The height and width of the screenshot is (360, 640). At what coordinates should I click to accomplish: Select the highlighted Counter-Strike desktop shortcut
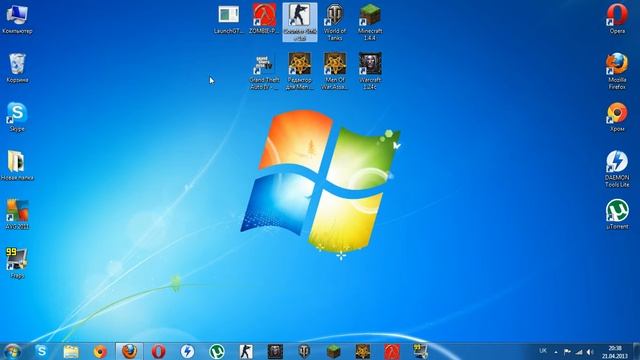300,22
